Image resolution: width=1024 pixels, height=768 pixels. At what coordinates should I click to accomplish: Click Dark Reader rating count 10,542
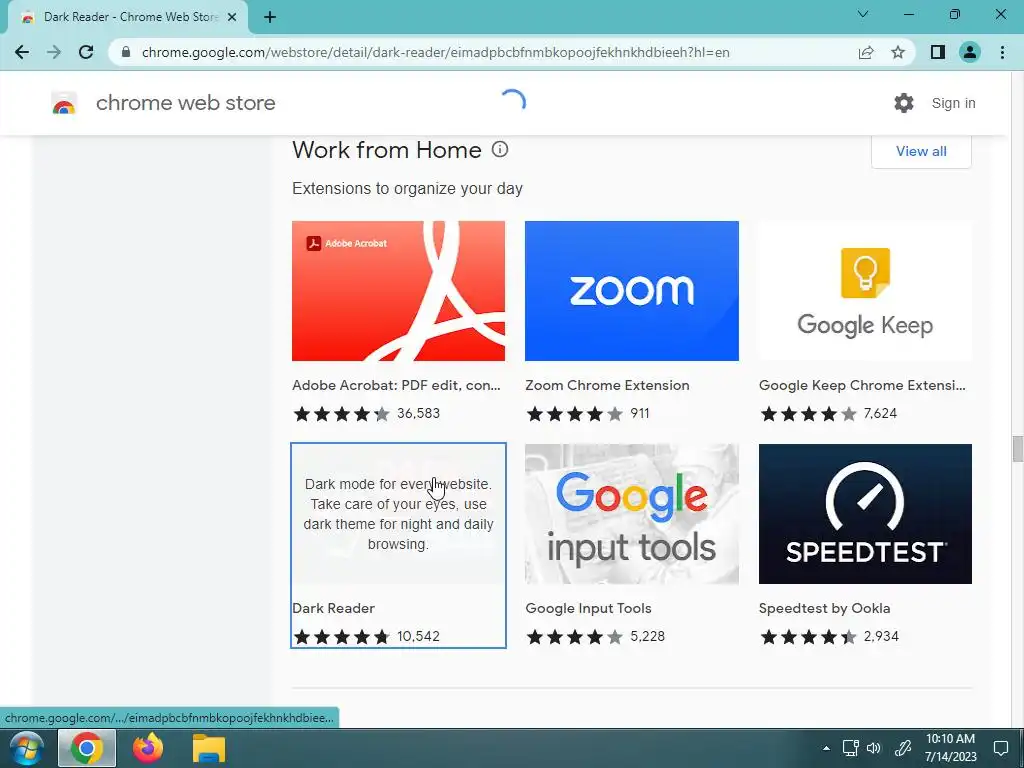[419, 636]
